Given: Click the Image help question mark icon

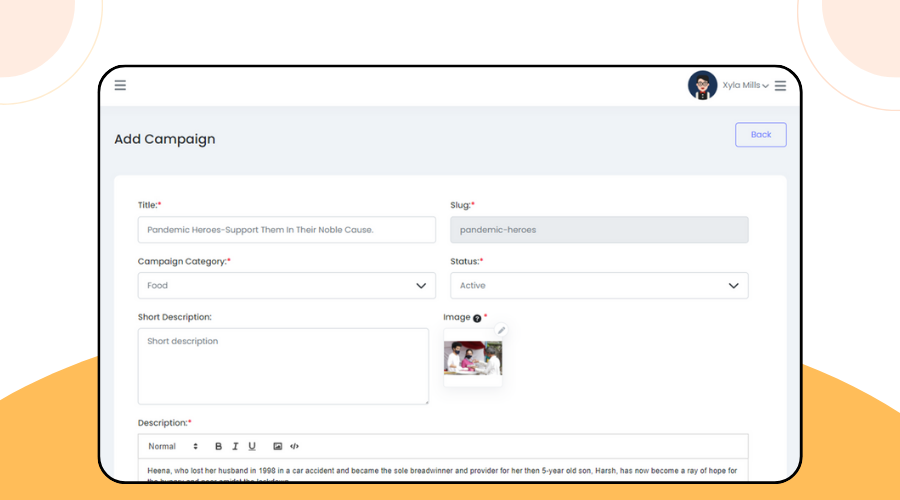Looking at the screenshot, I should pos(477,318).
